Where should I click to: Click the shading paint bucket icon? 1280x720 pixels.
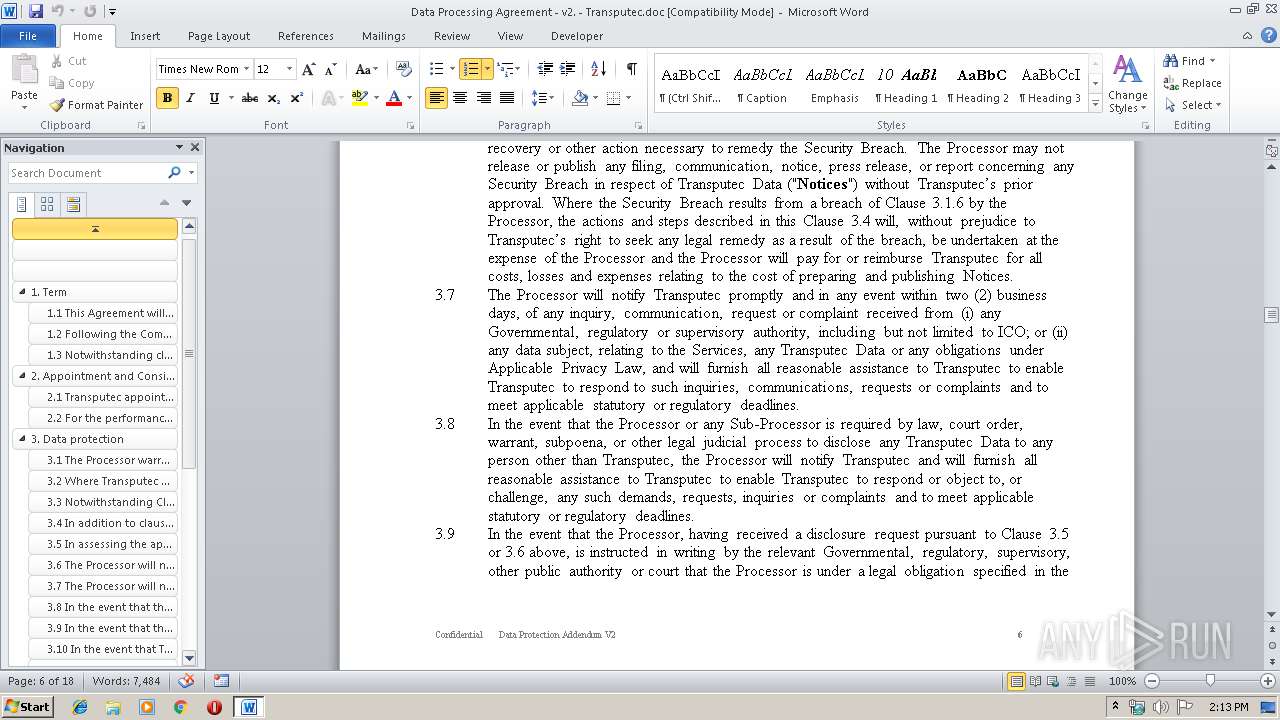tap(580, 98)
